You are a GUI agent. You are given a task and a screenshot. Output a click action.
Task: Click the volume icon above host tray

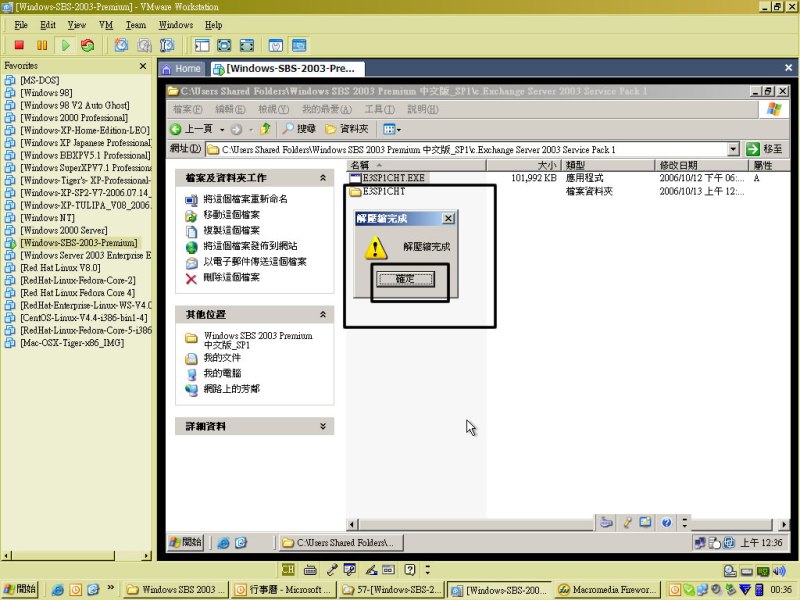click(779, 570)
